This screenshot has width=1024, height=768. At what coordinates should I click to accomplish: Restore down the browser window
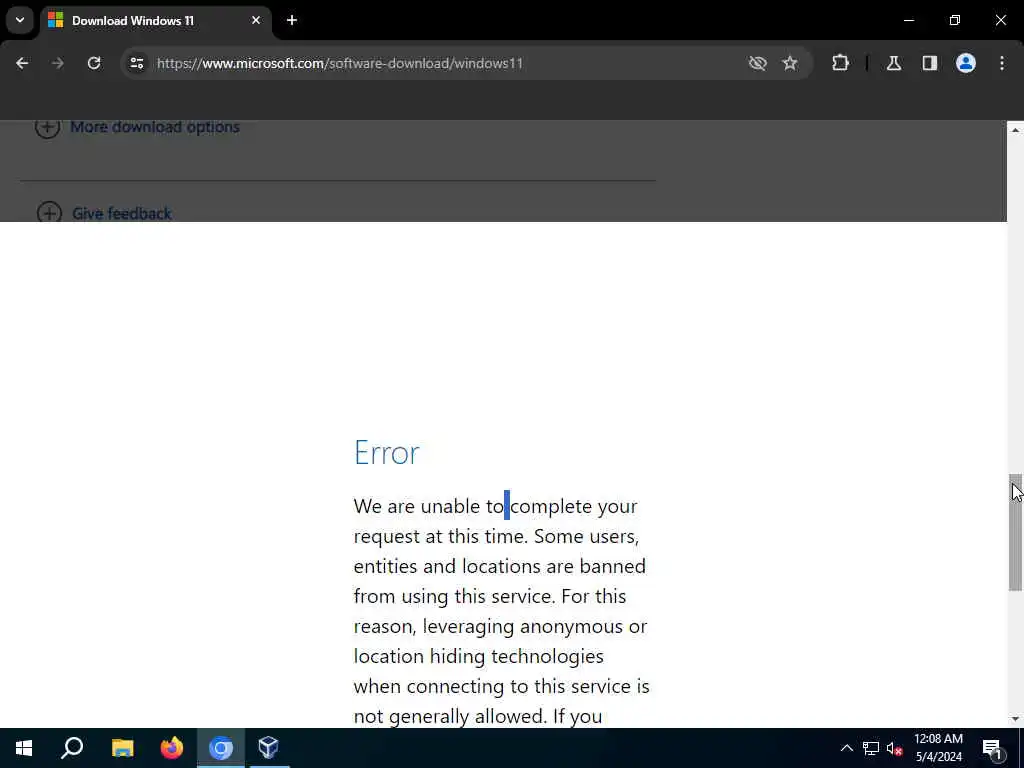tap(955, 20)
